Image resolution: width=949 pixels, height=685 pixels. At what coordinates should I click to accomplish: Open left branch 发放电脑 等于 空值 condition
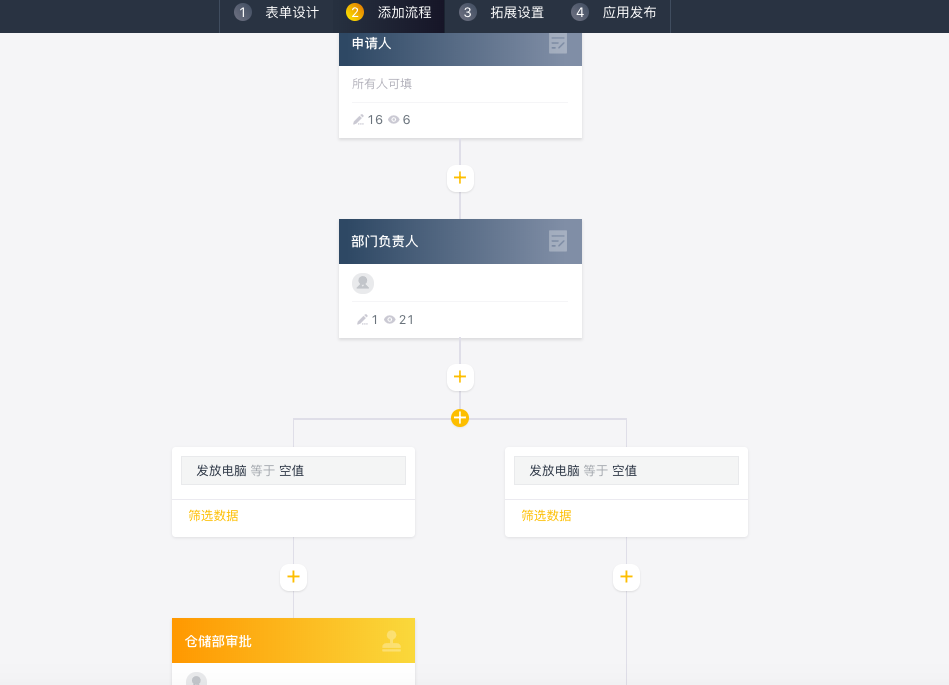pos(293,471)
